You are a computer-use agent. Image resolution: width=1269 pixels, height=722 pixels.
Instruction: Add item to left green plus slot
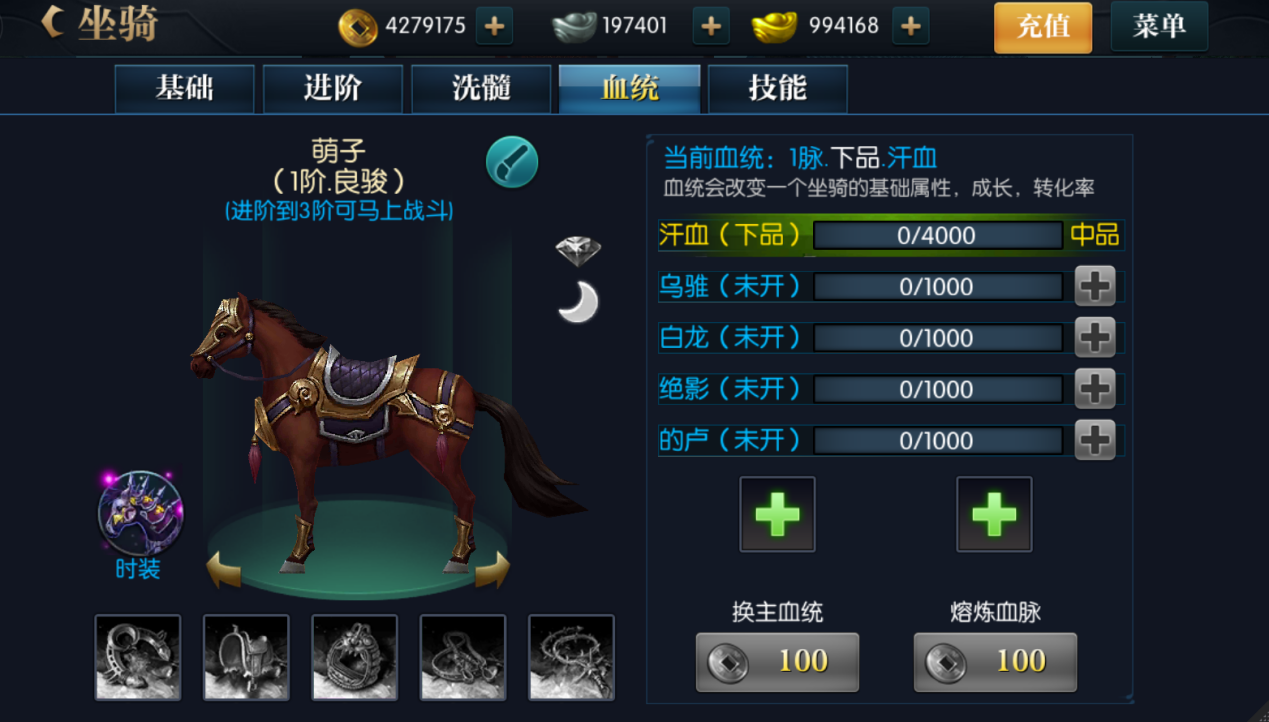pos(777,515)
